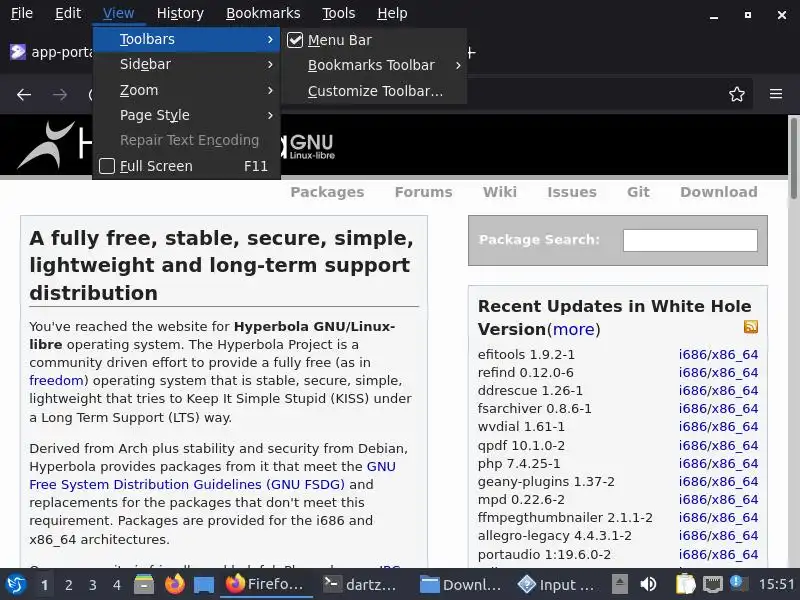Click the eject/removable media tray icon
800x600 pixels.
click(620, 584)
